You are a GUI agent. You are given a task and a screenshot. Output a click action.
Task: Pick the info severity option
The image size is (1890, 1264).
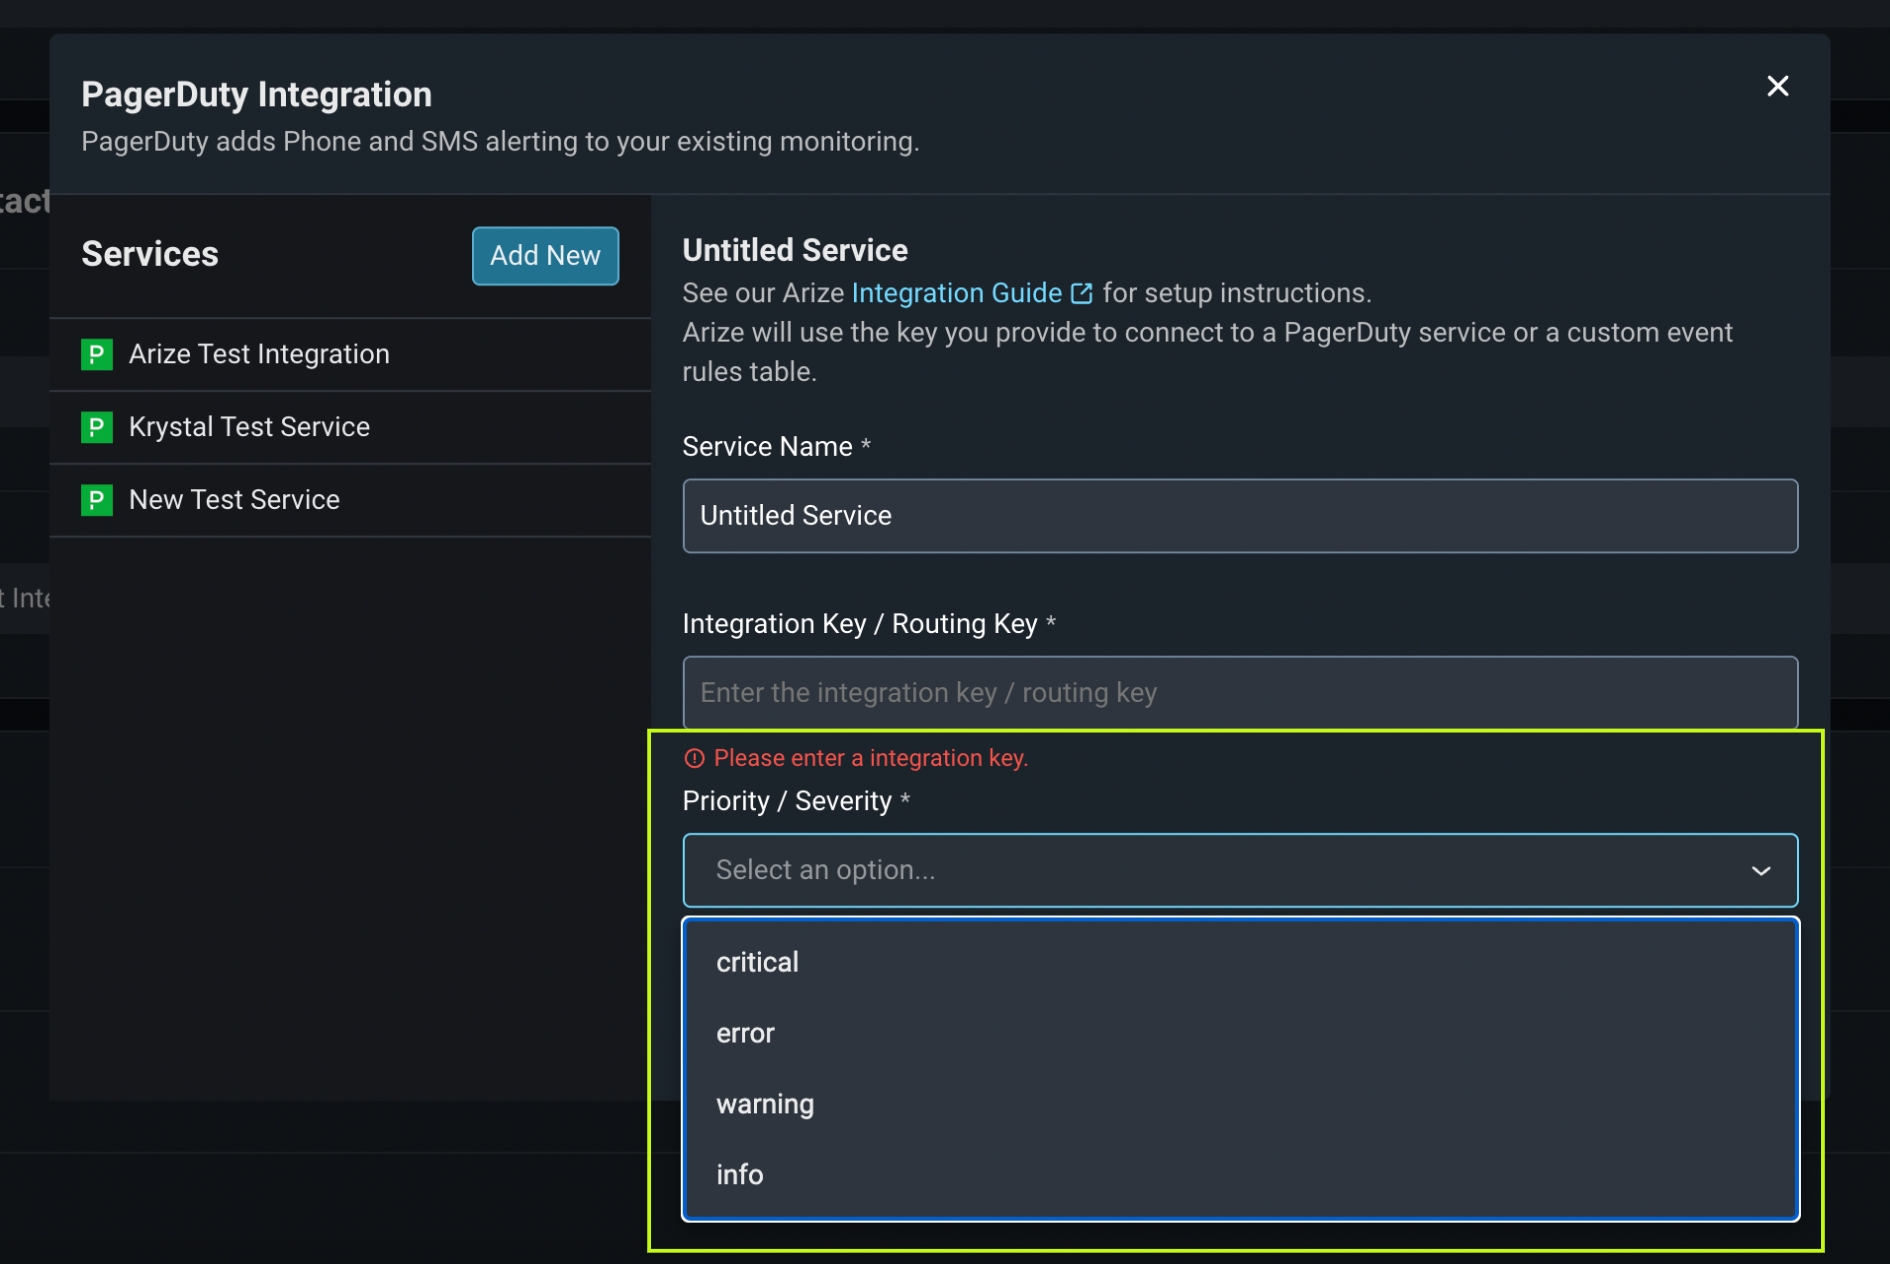point(740,1175)
